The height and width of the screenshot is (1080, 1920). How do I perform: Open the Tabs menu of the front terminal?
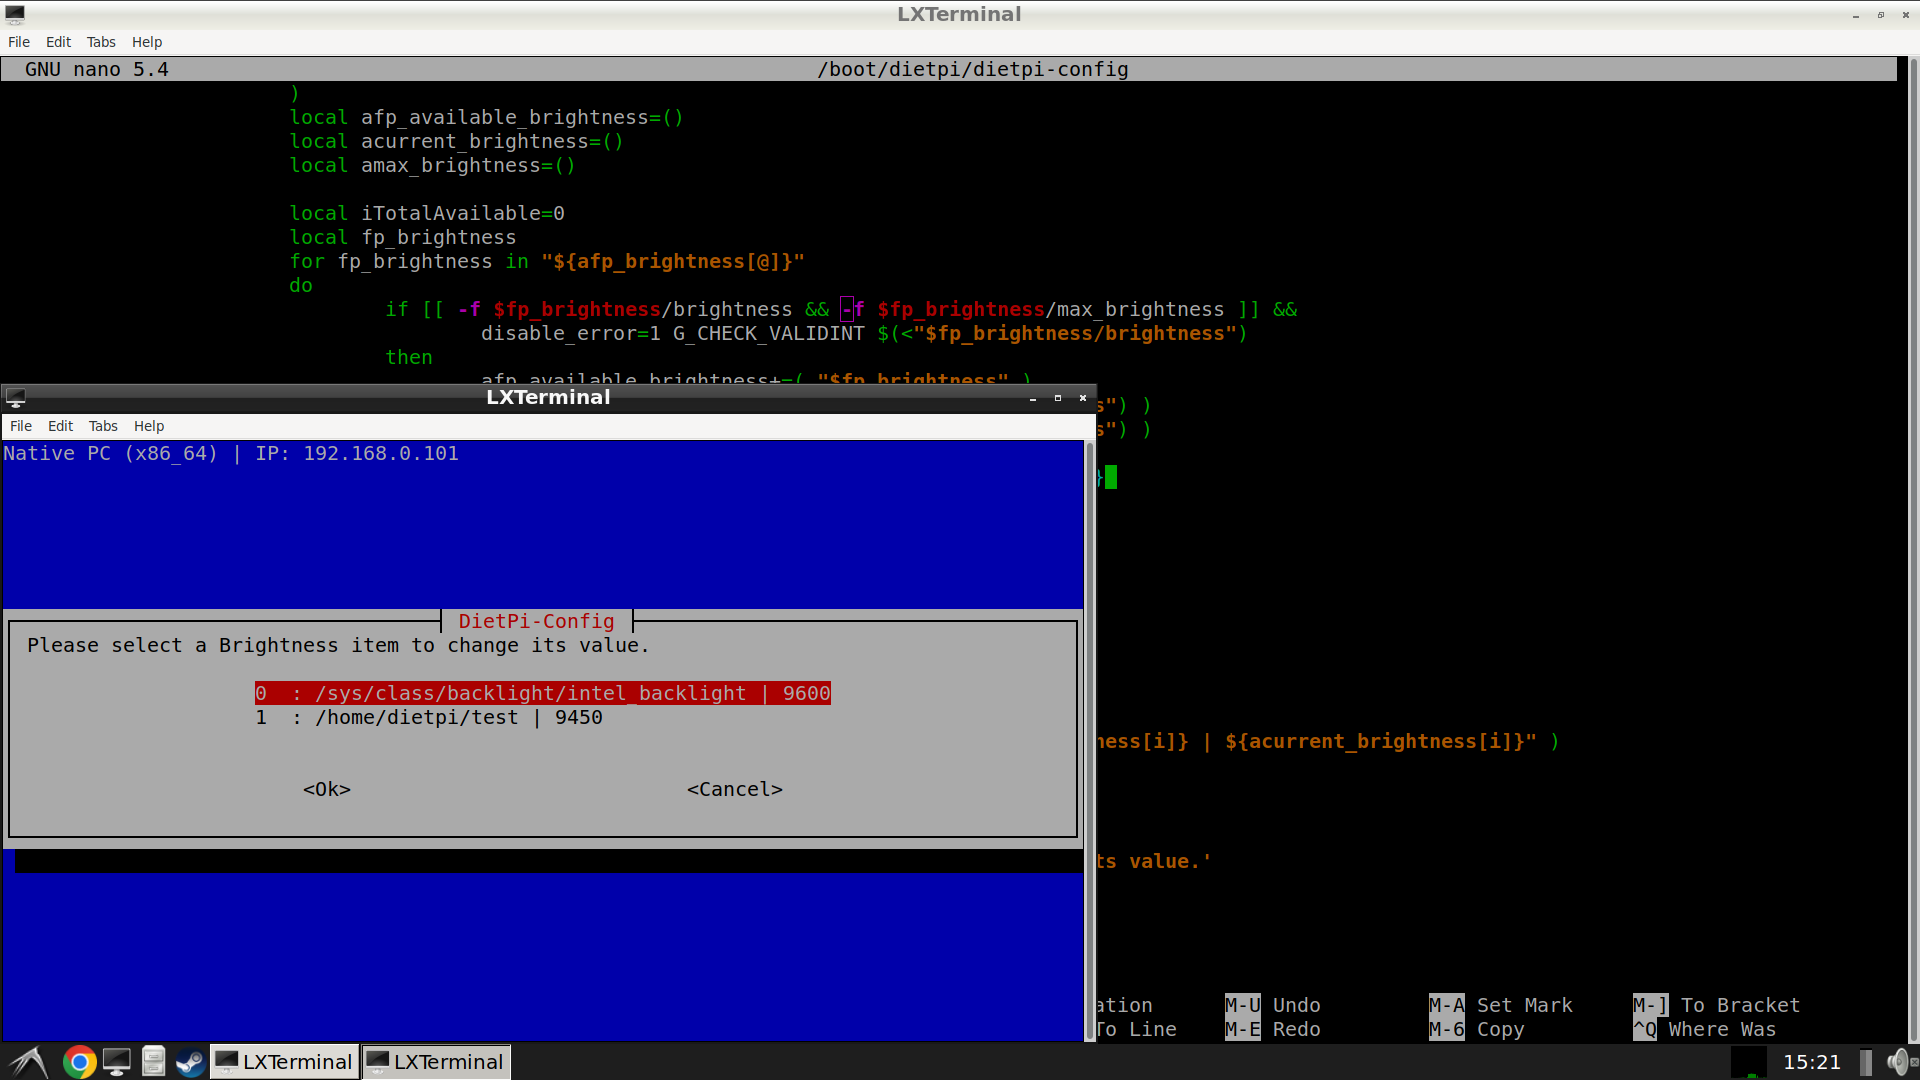(x=103, y=425)
